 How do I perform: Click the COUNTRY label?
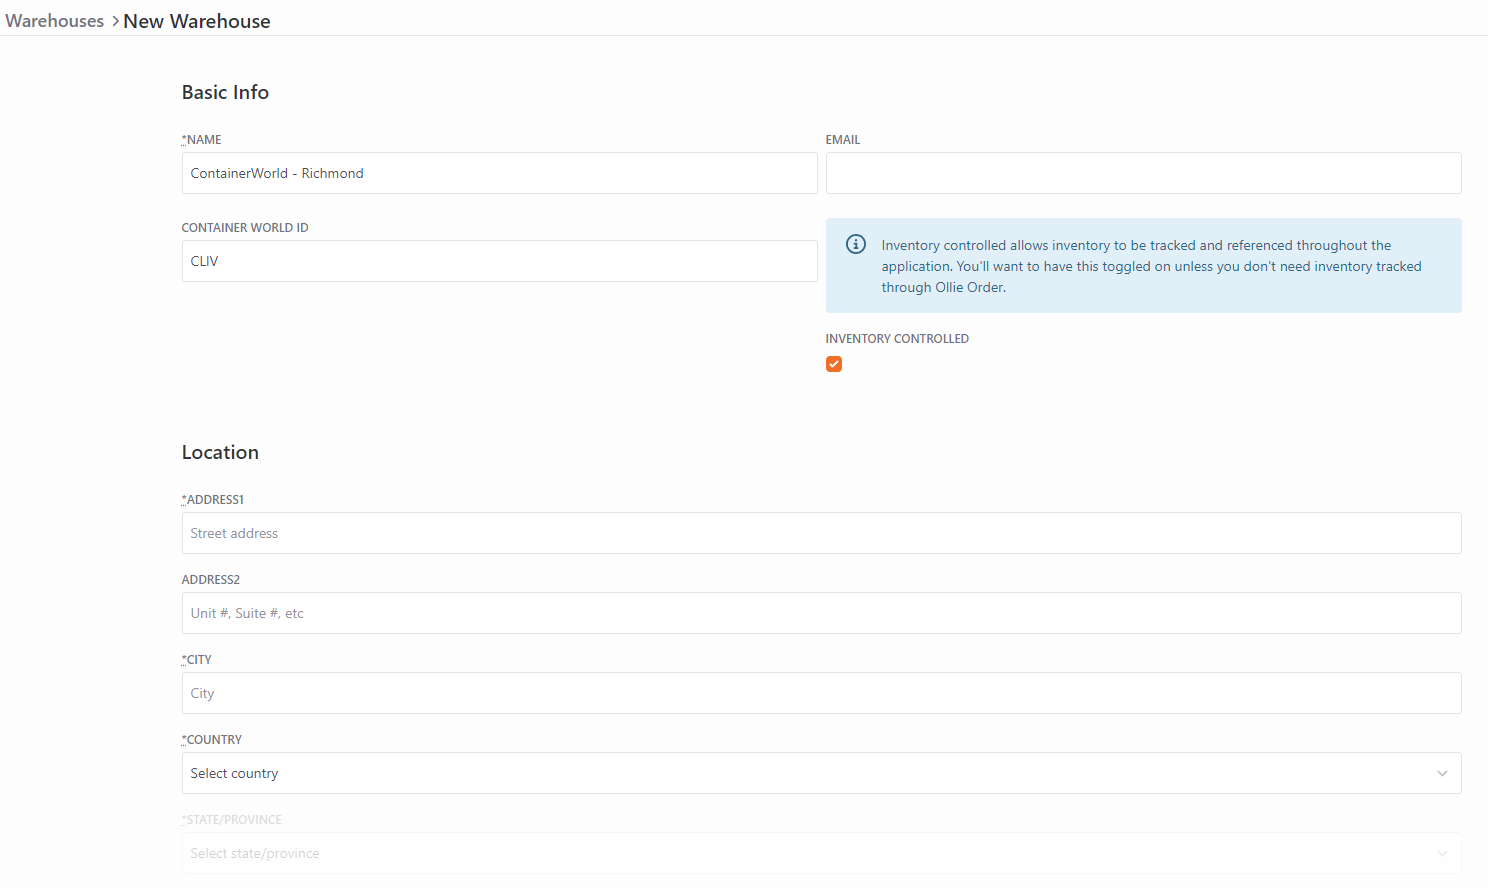212,740
